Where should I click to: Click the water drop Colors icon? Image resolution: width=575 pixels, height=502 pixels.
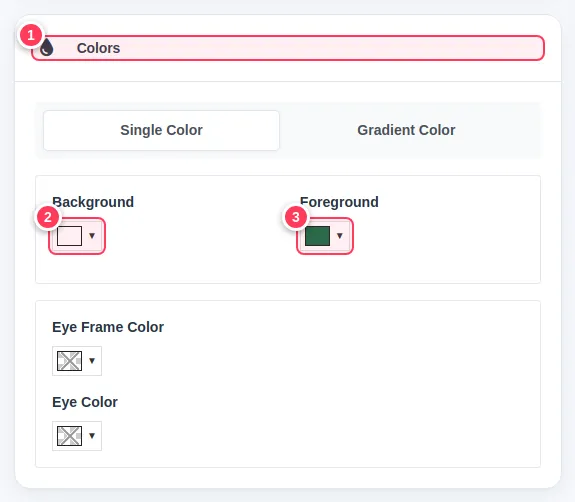(47, 48)
